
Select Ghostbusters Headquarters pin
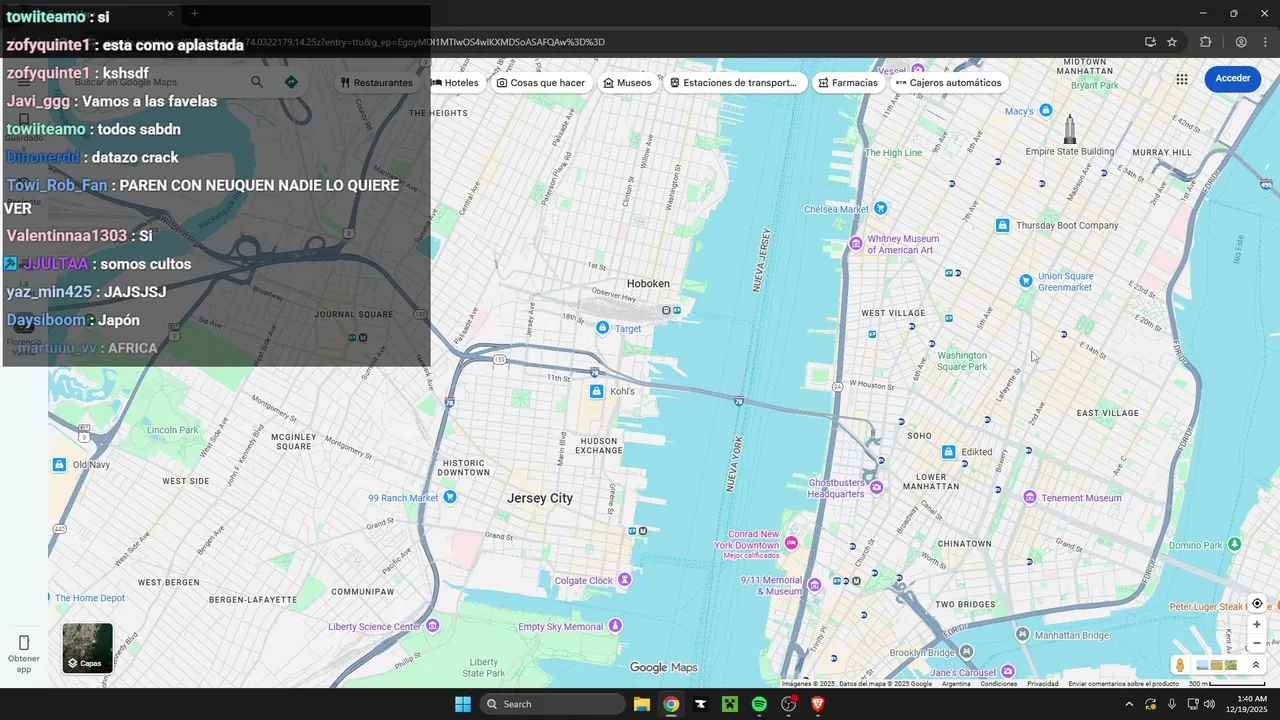pyautogui.click(x=876, y=488)
